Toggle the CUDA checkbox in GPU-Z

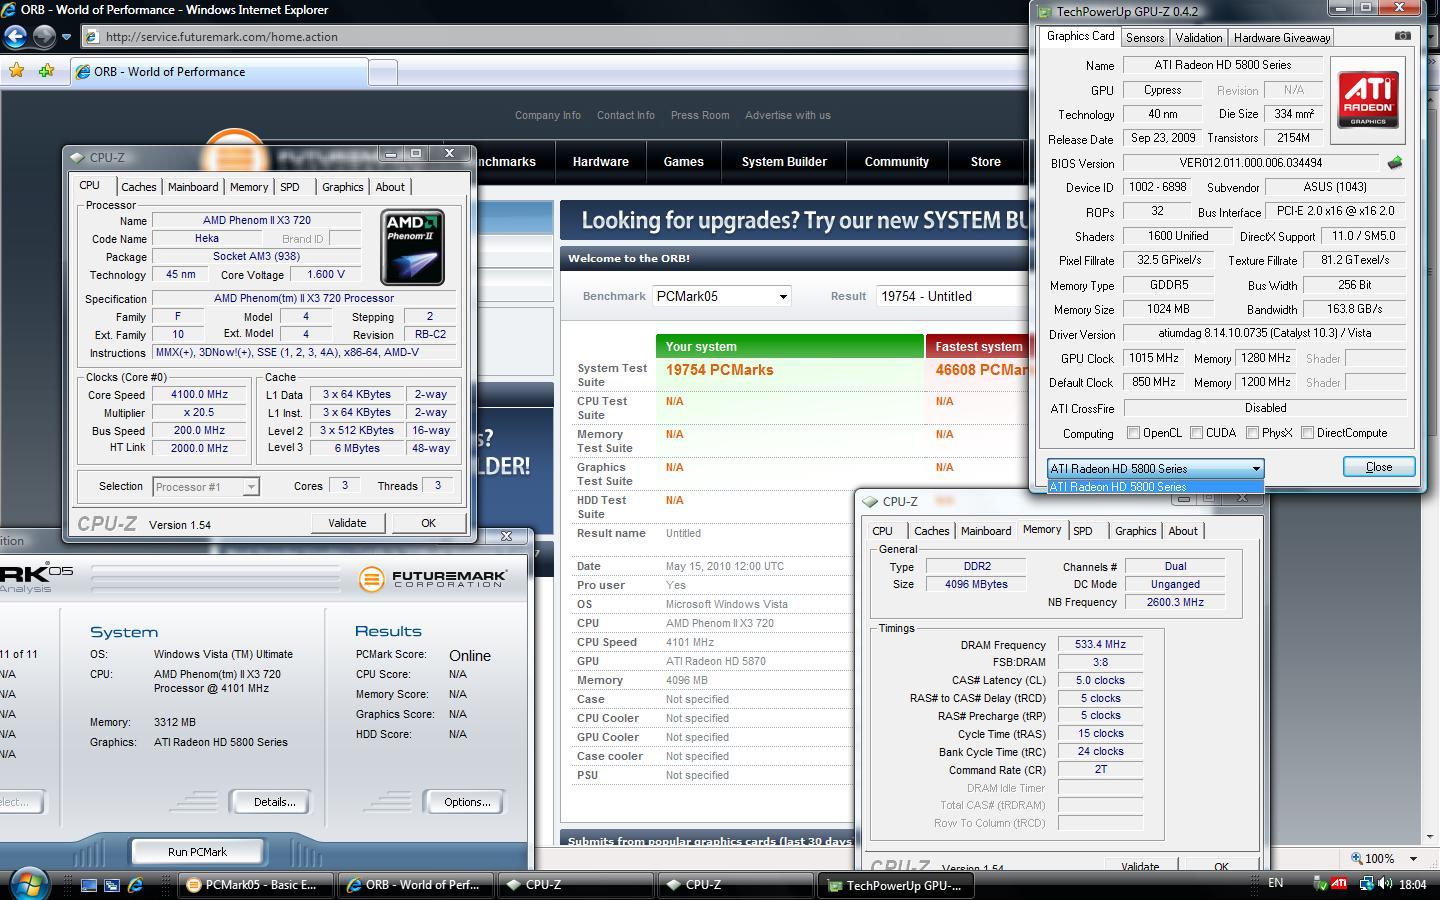(x=1196, y=433)
